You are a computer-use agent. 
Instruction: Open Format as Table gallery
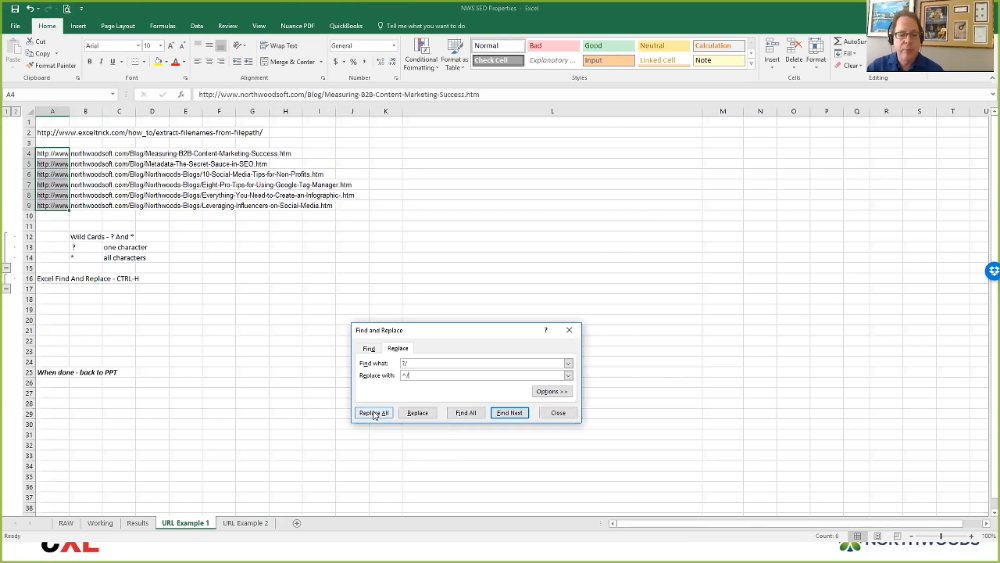454,54
